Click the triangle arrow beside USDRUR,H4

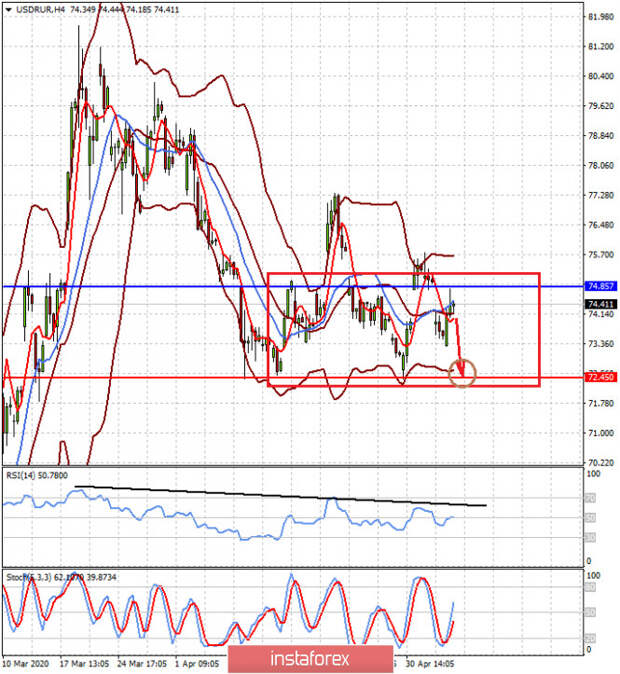pyautogui.click(x=8, y=9)
